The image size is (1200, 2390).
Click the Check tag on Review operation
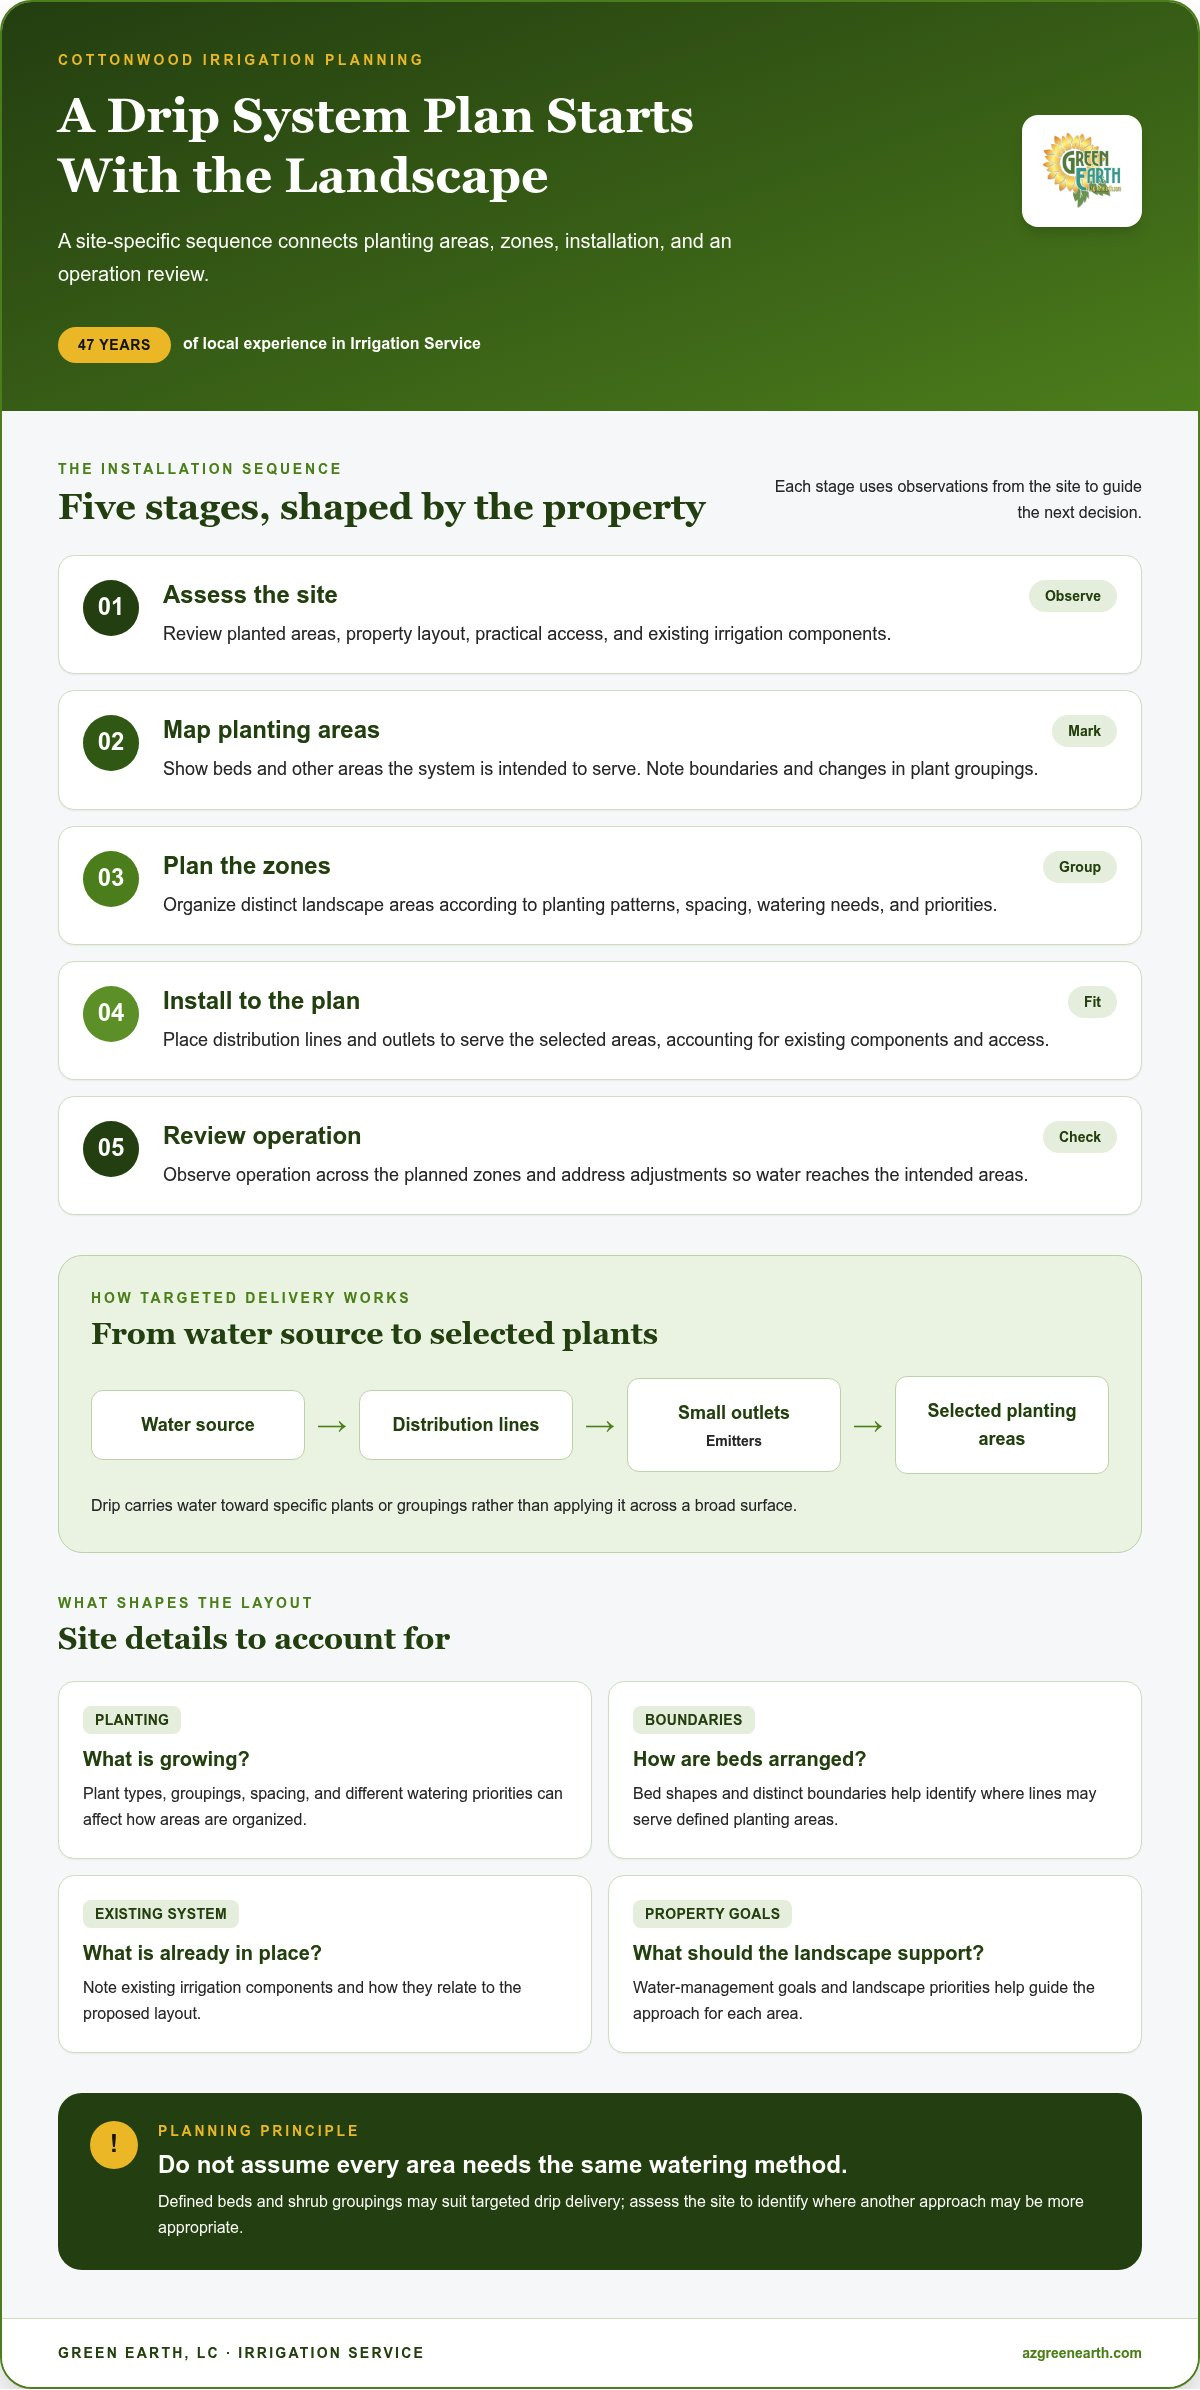tap(1080, 1137)
